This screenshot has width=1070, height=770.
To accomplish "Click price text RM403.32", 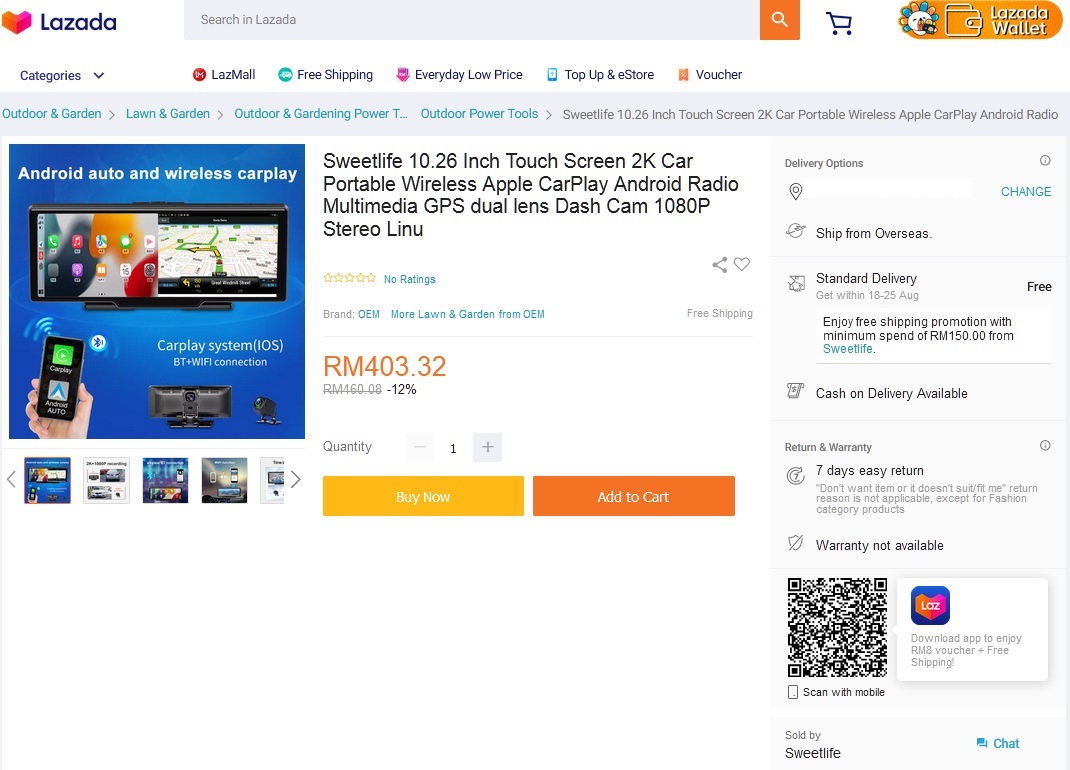I will point(384,367).
